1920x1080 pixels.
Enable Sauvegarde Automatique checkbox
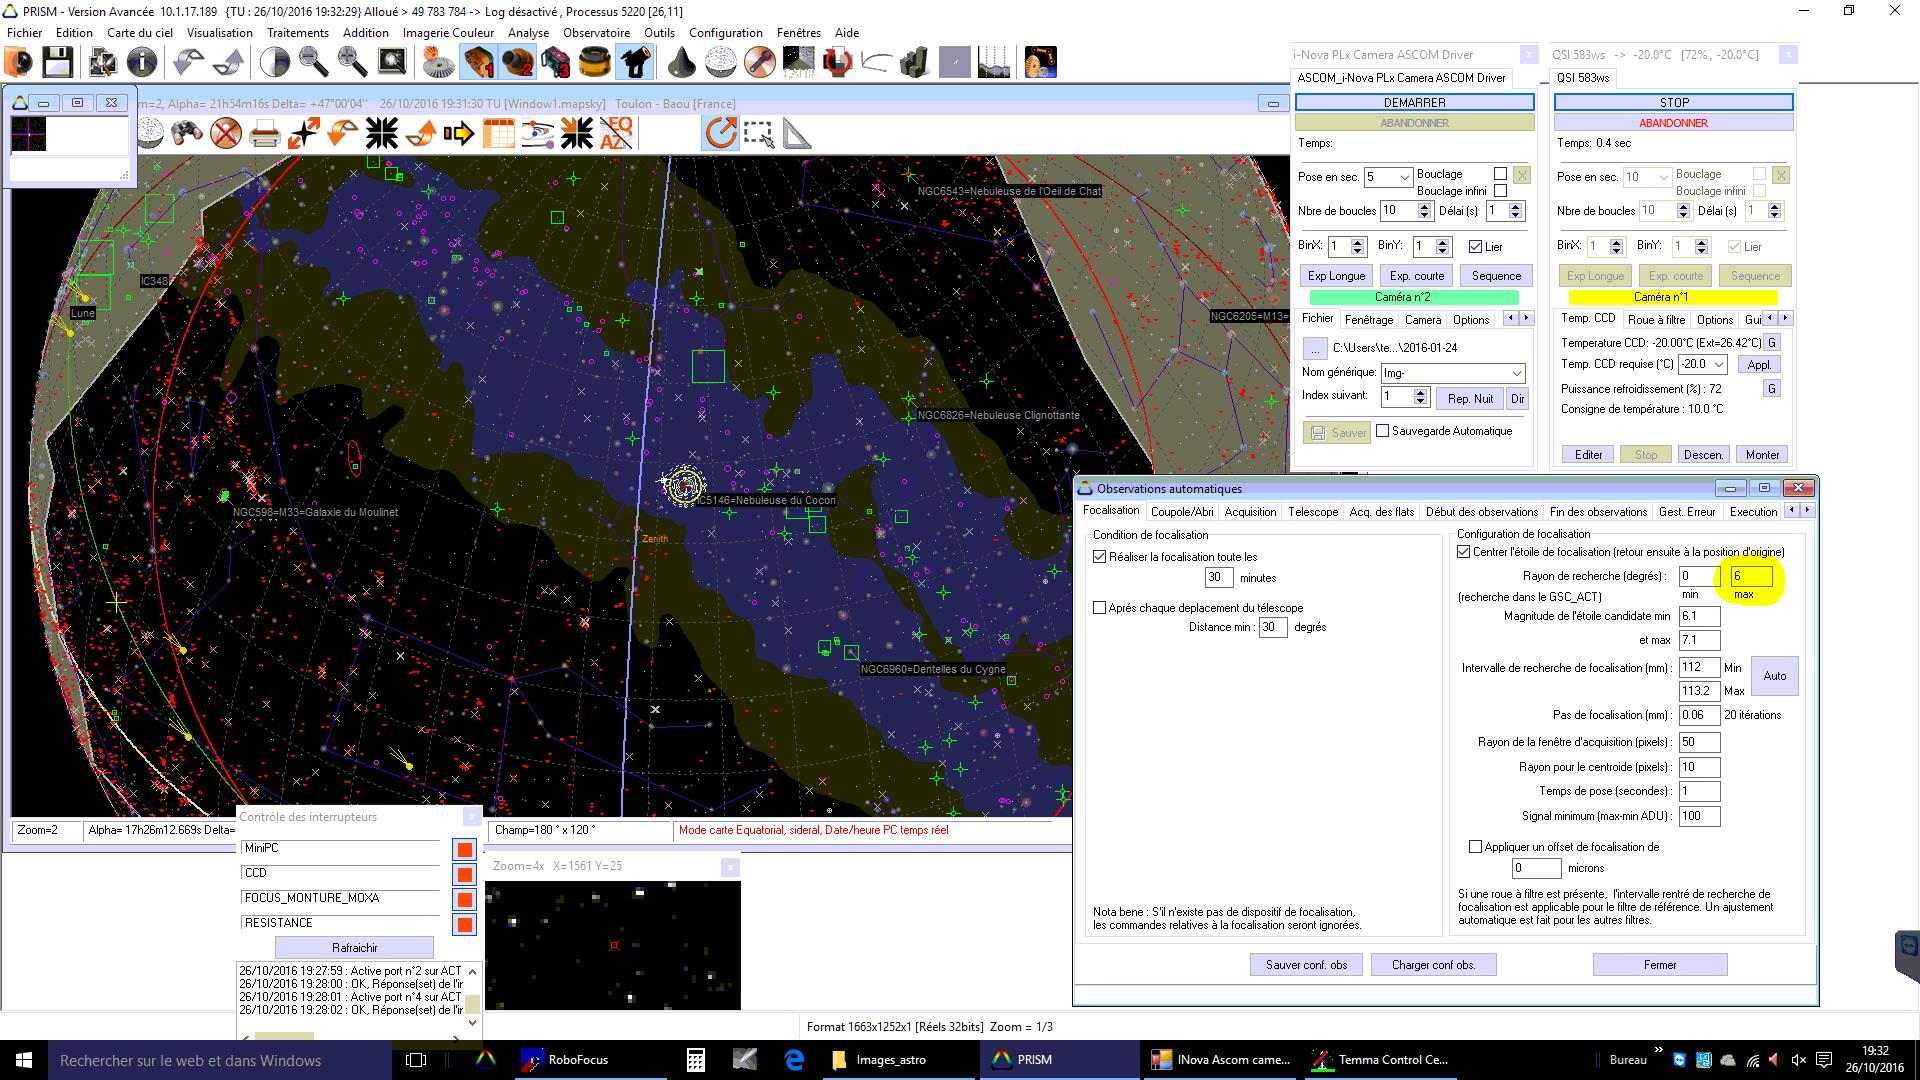1383,431
